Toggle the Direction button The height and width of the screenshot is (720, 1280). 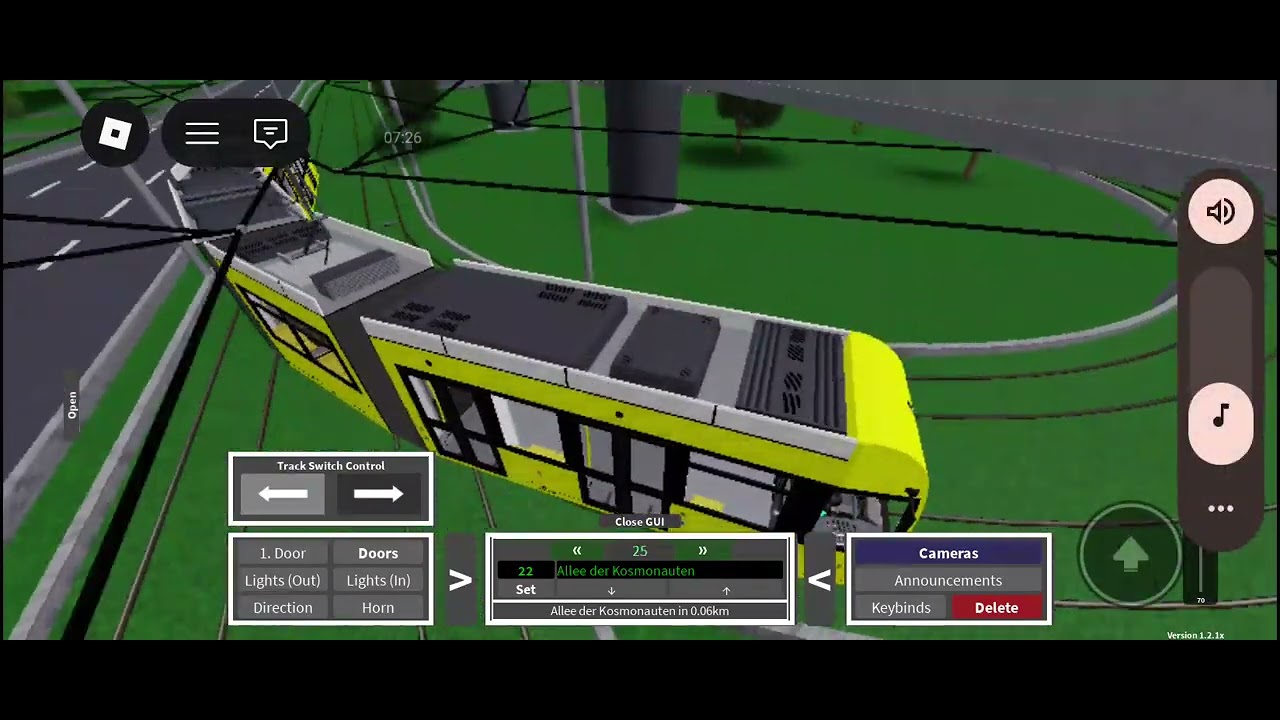pos(283,607)
